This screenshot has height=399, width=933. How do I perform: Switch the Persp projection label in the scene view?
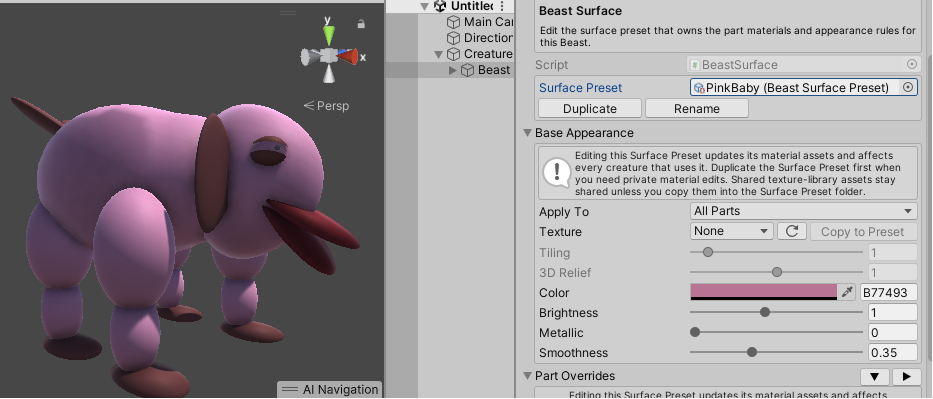[x=326, y=106]
